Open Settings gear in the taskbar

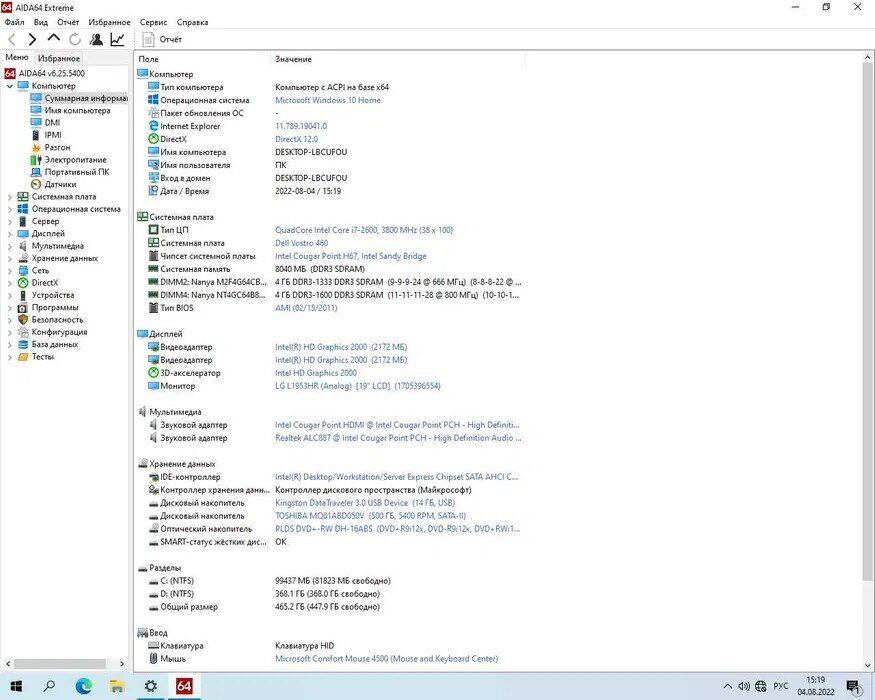(x=151, y=686)
